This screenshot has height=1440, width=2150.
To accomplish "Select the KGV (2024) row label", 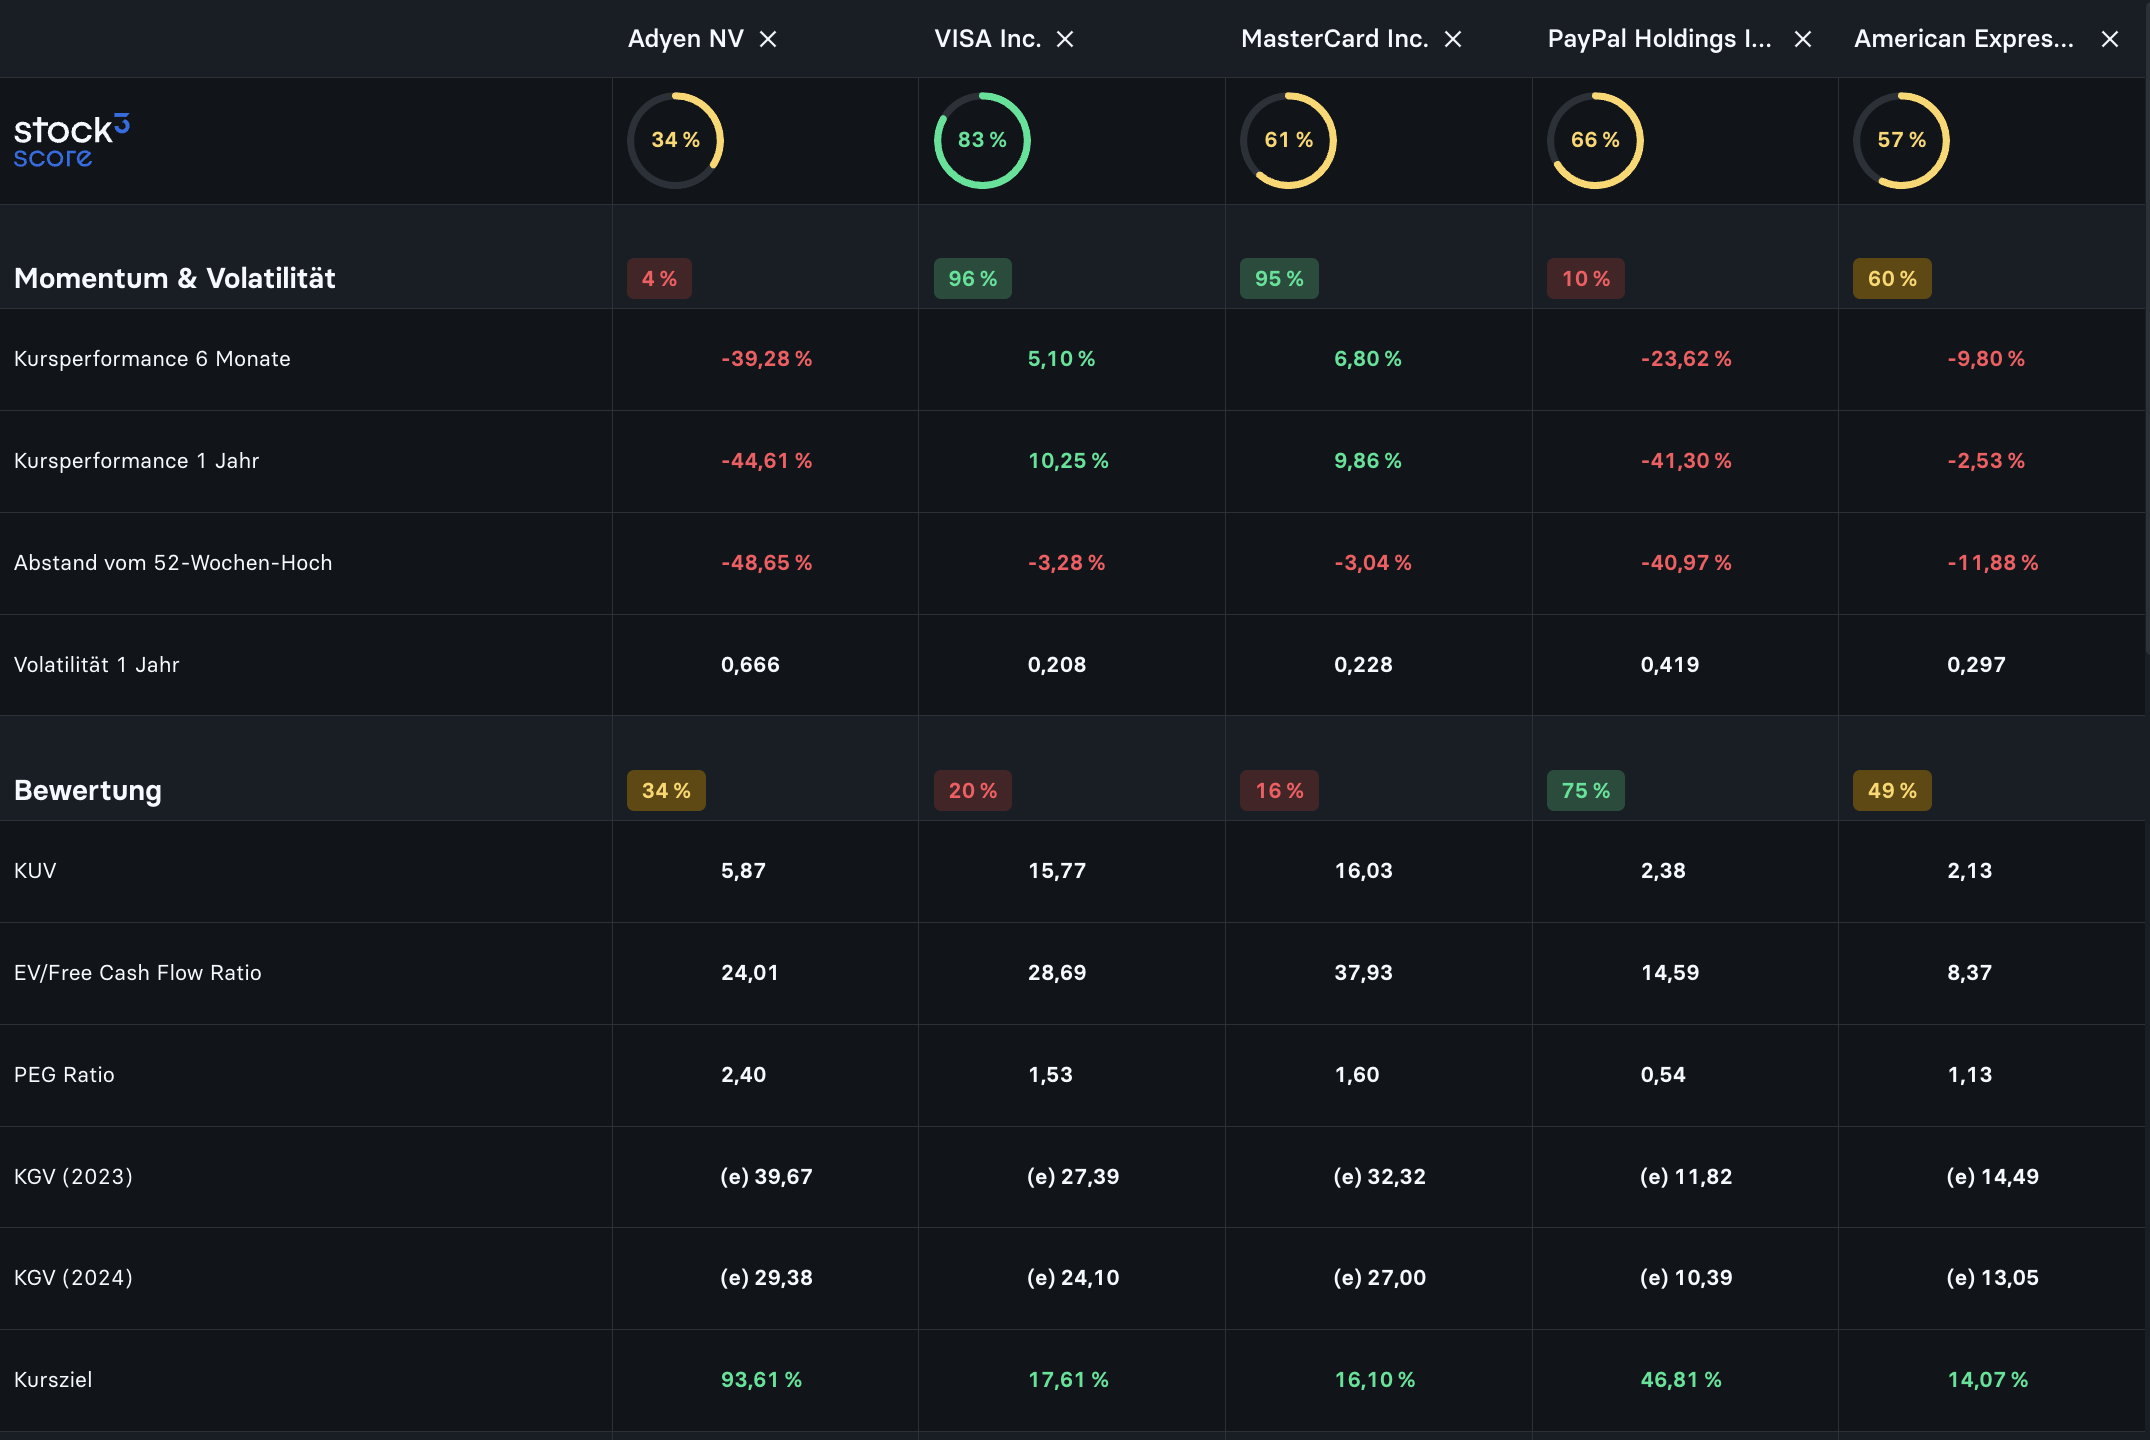I will tap(73, 1278).
